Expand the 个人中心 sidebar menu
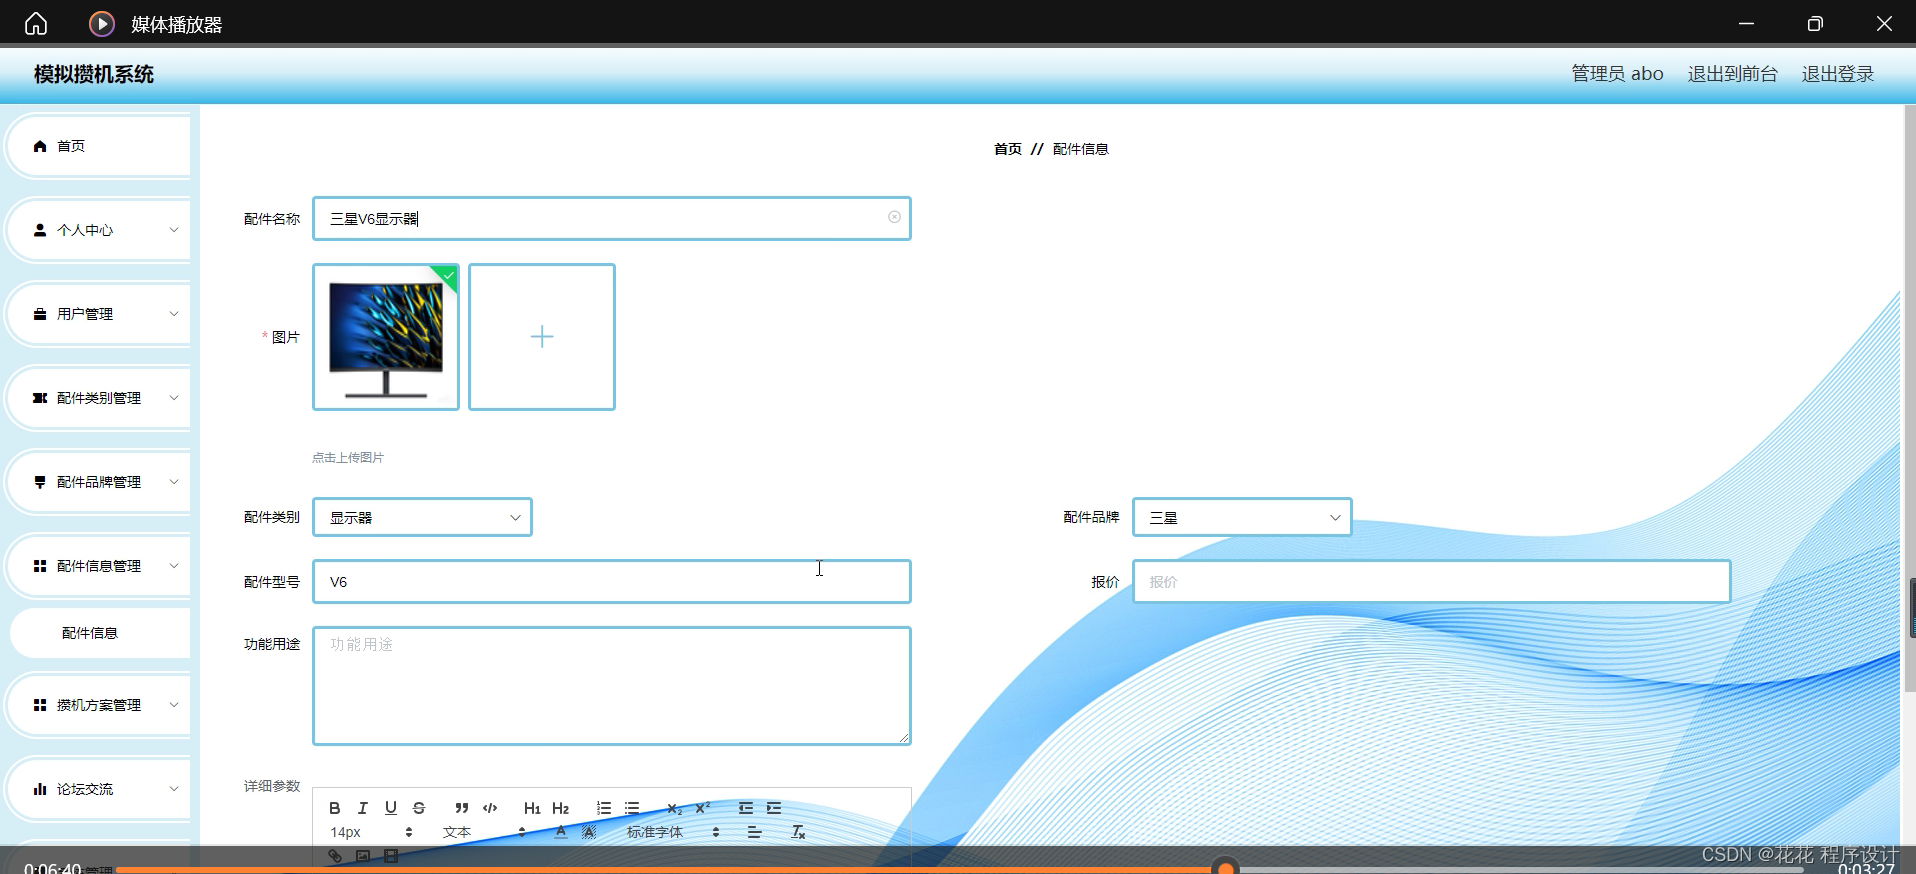 (x=98, y=230)
